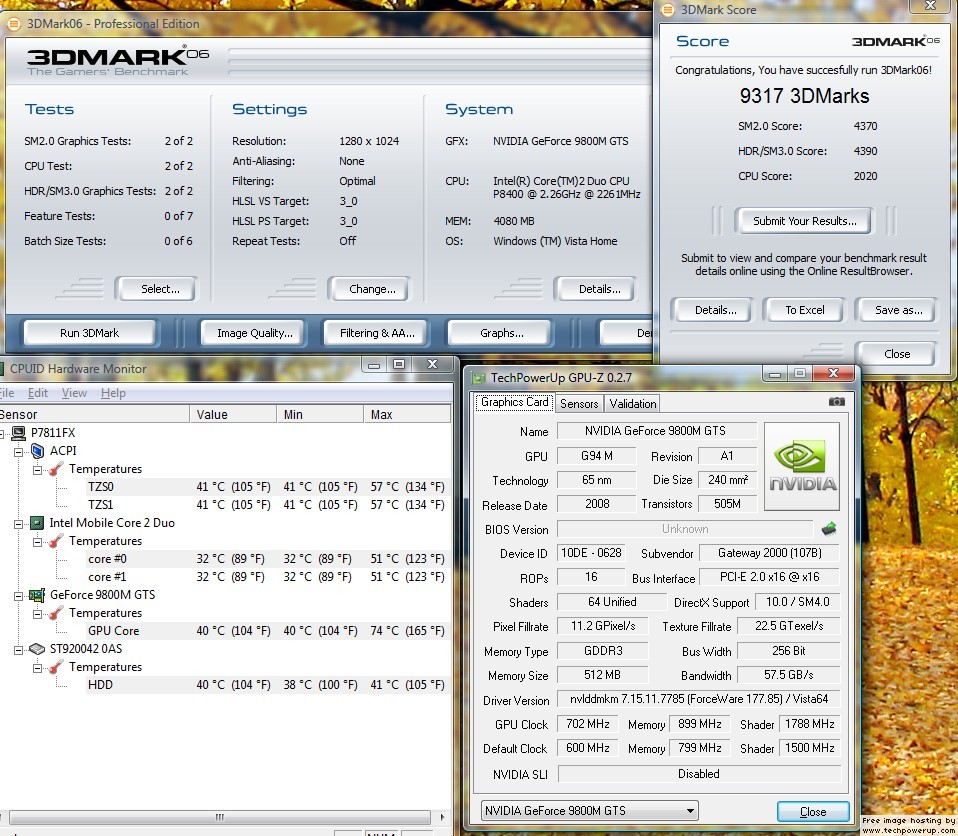Click the 3DMark06 title bar orange icon
Image resolution: width=958 pixels, height=836 pixels.
14,24
